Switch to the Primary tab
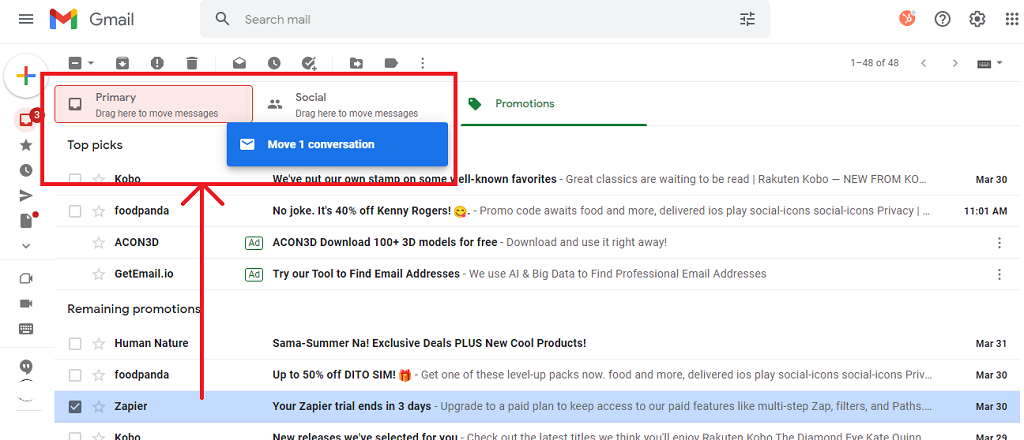Image resolution: width=1024 pixels, height=440 pixels. click(153, 104)
